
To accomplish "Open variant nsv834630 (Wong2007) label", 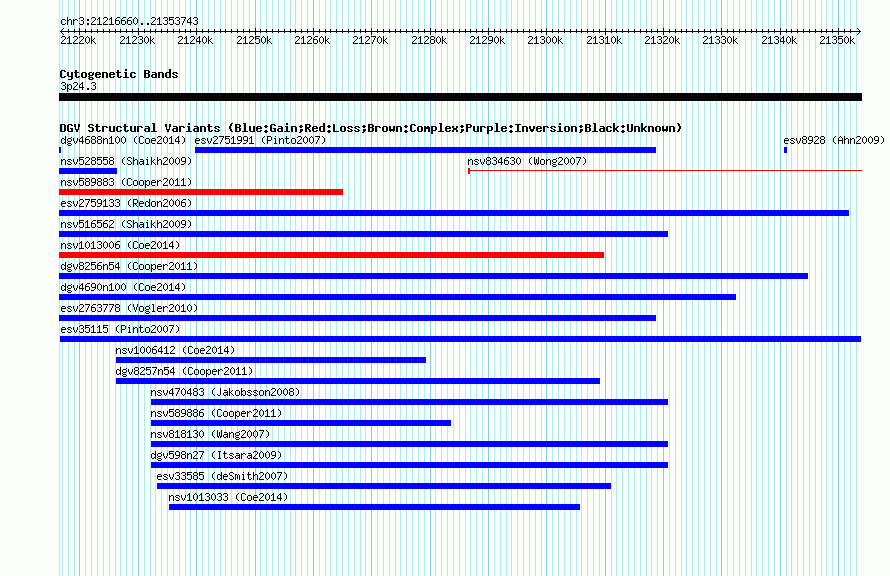I will click(x=527, y=161).
